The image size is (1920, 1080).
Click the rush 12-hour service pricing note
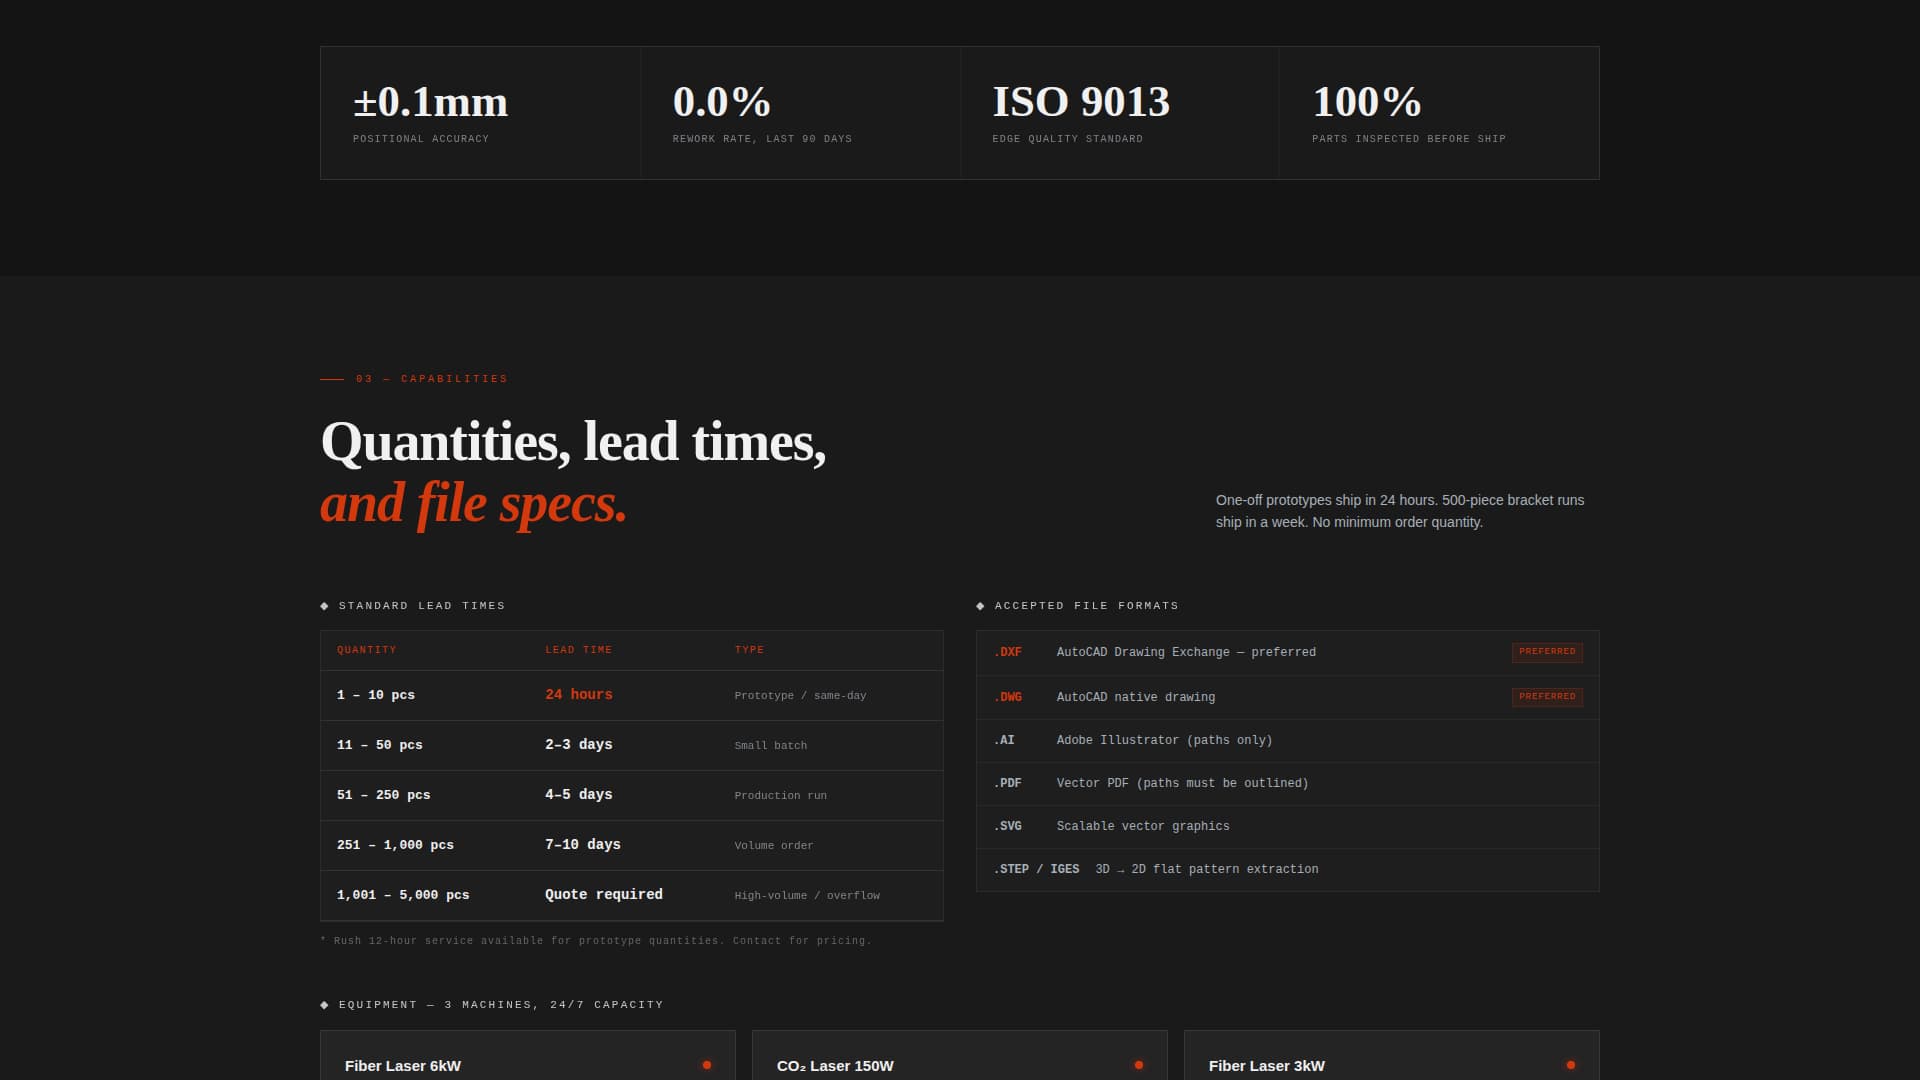(596, 940)
